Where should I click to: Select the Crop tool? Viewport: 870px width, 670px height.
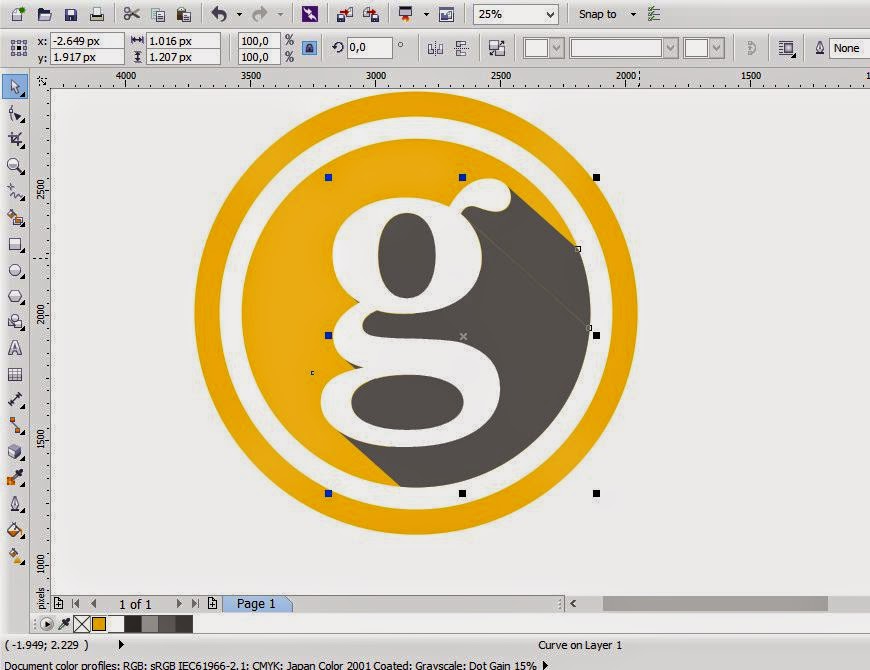[x=16, y=140]
